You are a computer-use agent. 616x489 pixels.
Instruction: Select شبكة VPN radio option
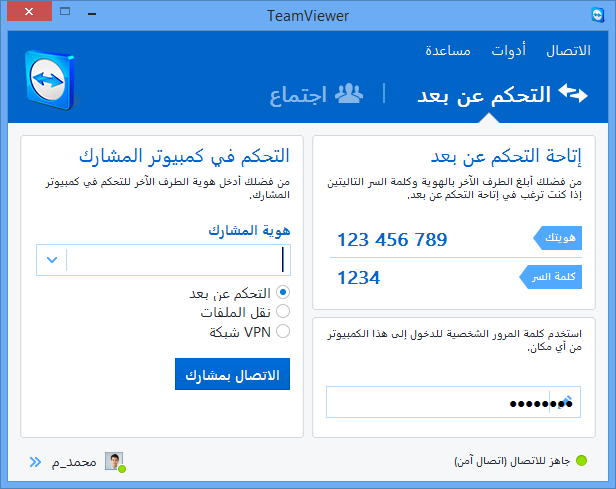point(283,331)
